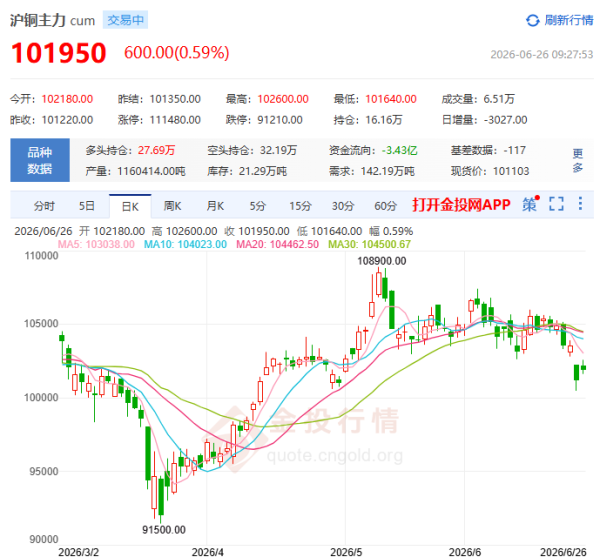This screenshot has height=557, width=600.
Task: Switch to the 5日 tab
Action: click(86, 206)
